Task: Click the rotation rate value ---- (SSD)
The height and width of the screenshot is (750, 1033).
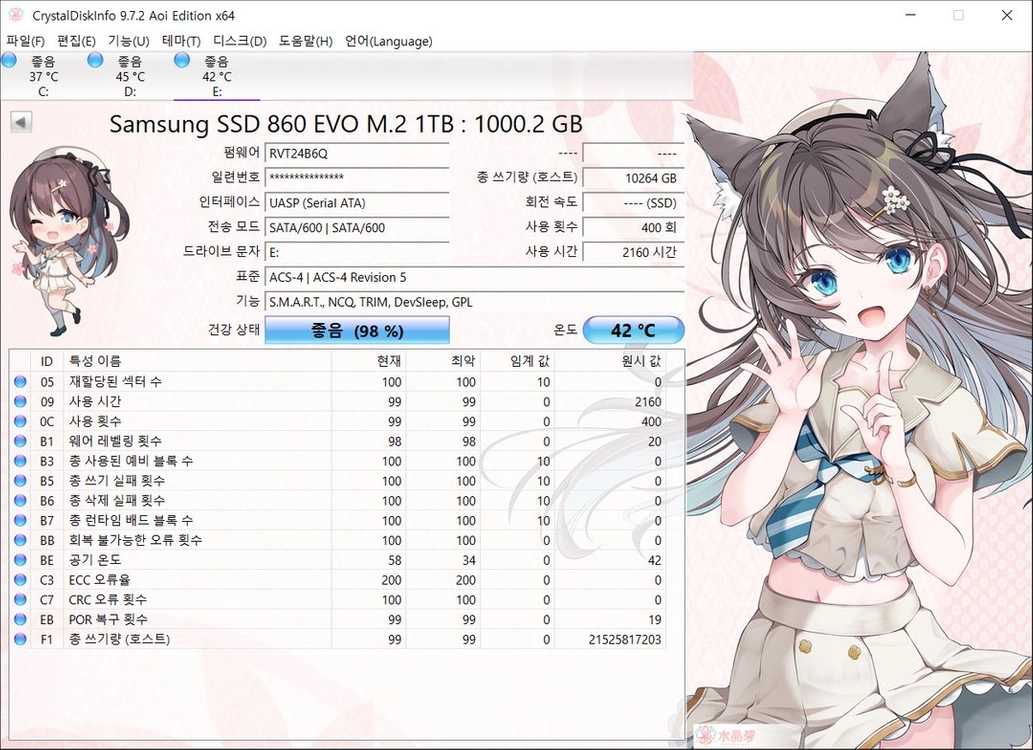Action: (x=634, y=203)
